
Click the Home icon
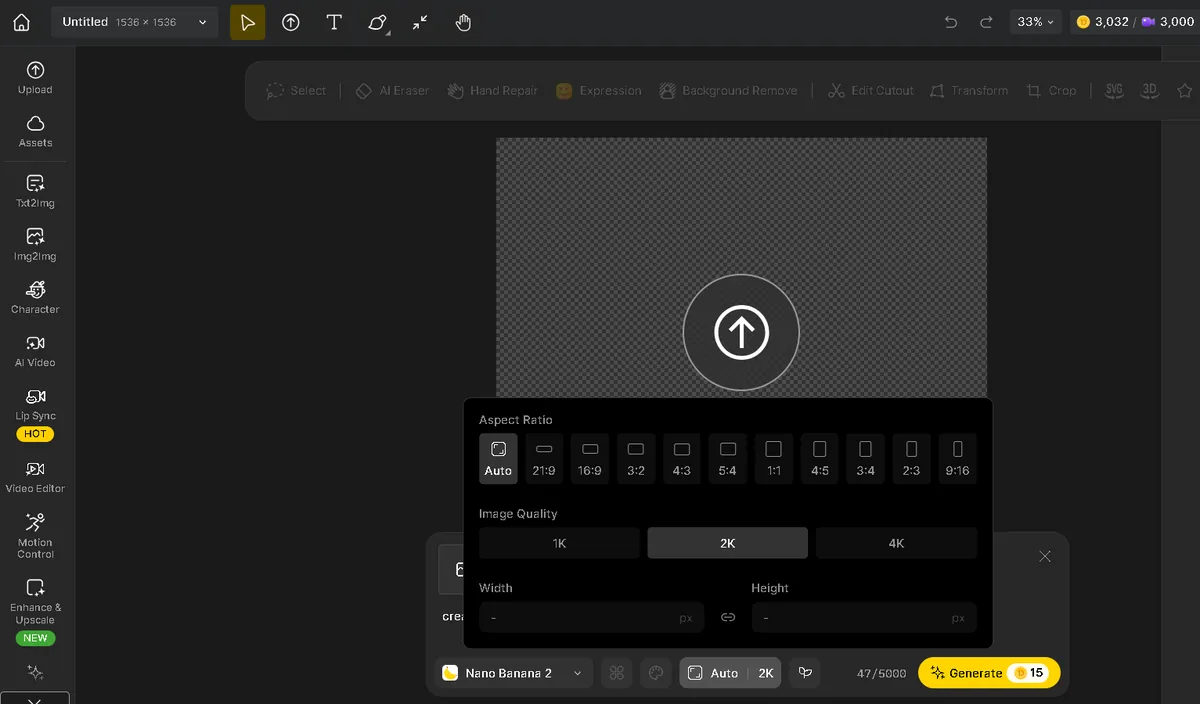pyautogui.click(x=22, y=22)
